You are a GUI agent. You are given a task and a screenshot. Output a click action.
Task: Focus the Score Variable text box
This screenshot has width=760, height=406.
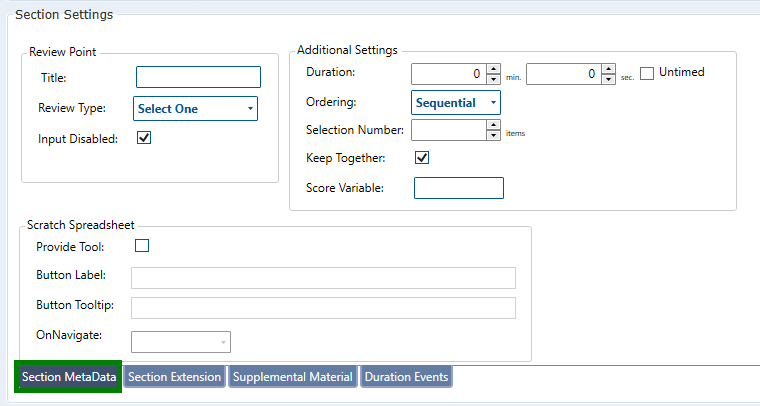click(458, 188)
